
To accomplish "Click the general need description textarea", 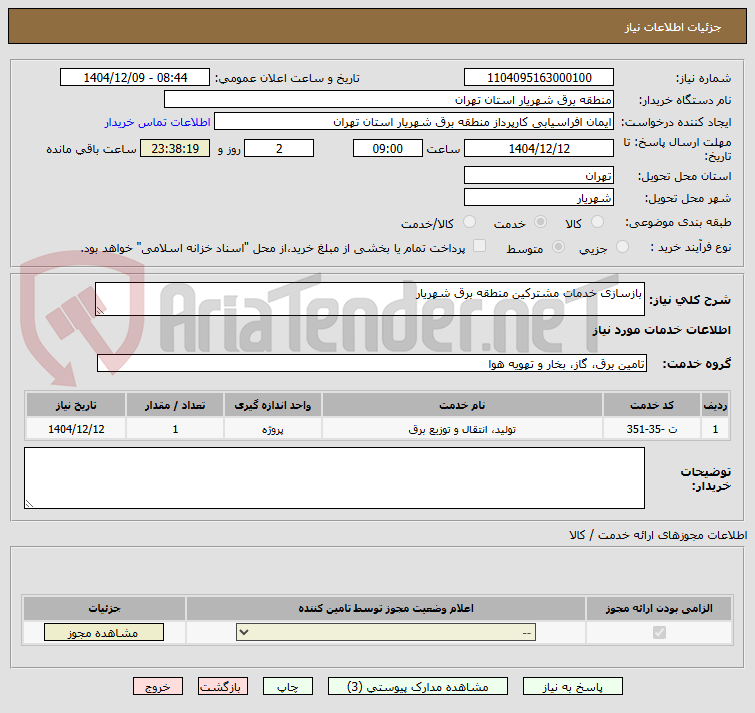I will (x=370, y=299).
